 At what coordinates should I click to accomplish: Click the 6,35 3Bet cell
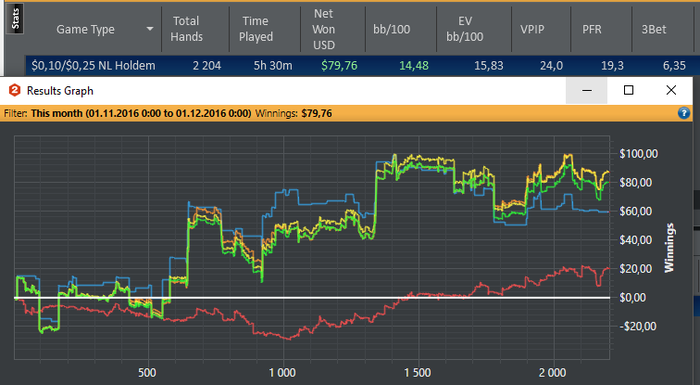674,66
